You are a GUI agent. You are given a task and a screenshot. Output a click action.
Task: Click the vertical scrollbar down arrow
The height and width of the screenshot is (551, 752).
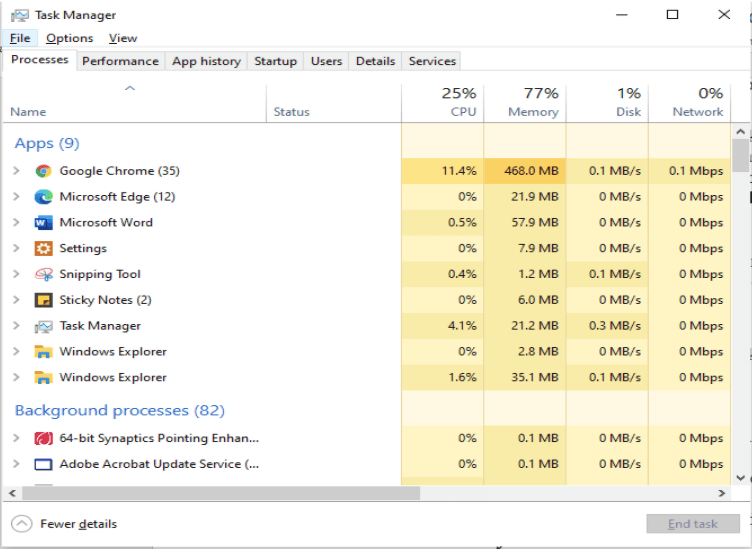(x=740, y=478)
